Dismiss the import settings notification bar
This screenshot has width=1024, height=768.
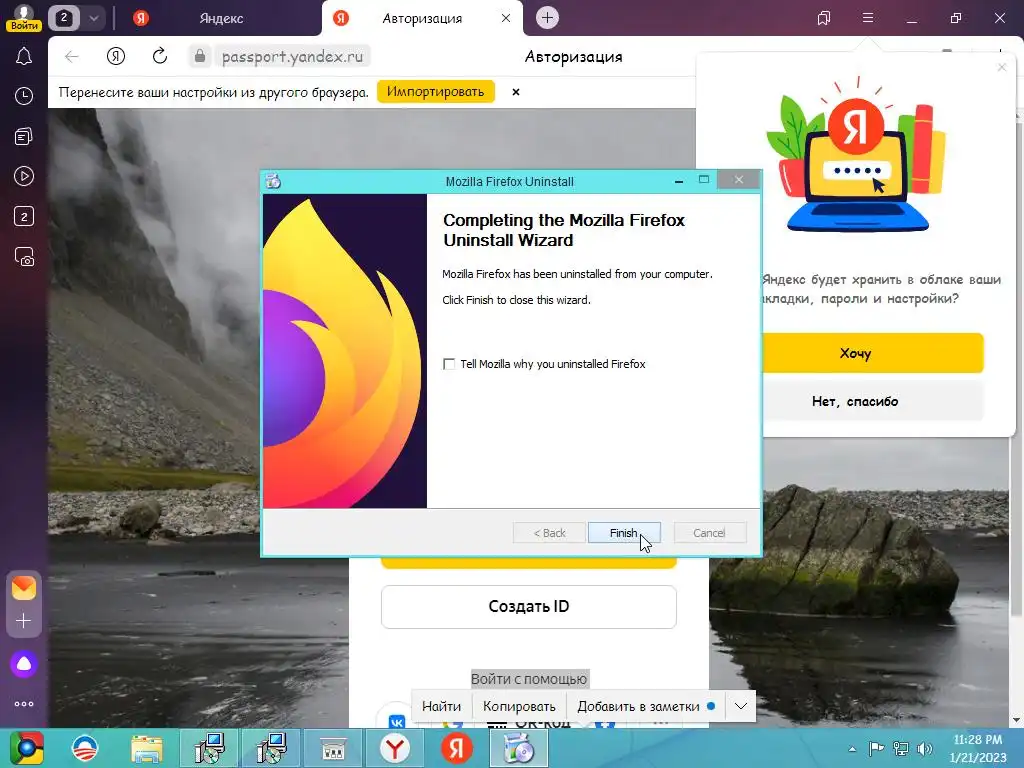click(516, 92)
